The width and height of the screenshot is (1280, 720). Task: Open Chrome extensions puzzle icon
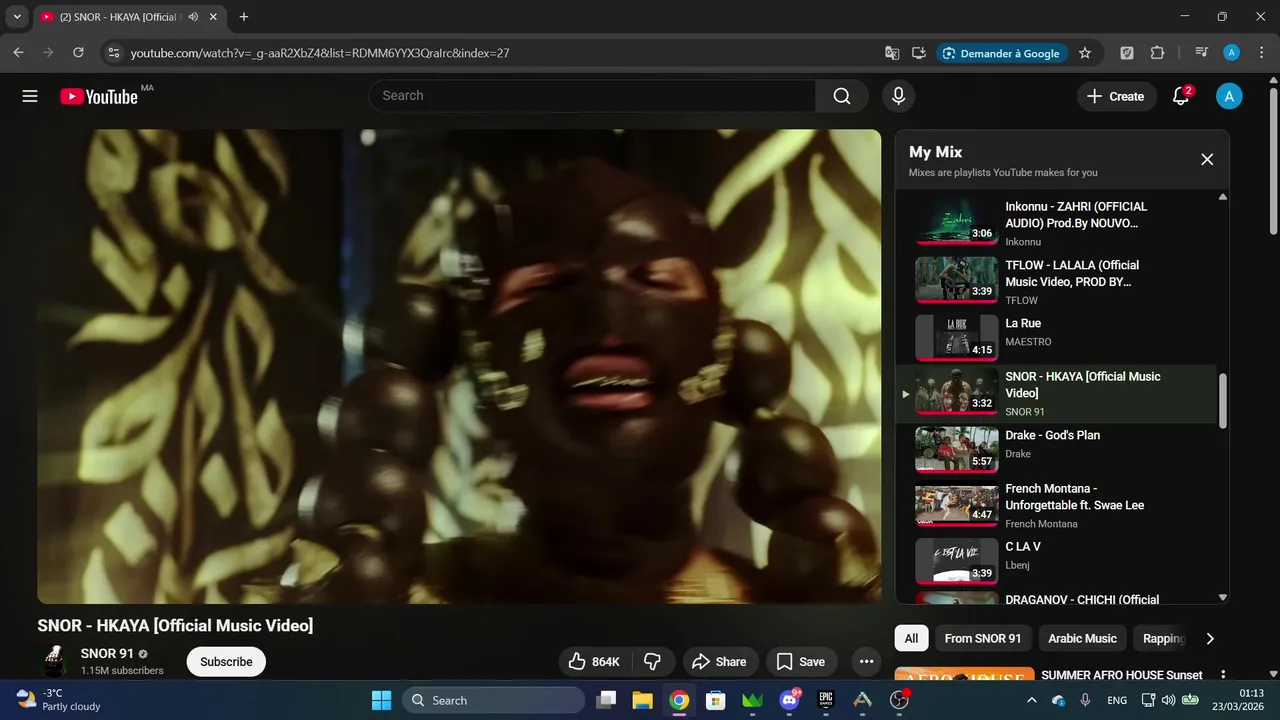pos(1157,53)
